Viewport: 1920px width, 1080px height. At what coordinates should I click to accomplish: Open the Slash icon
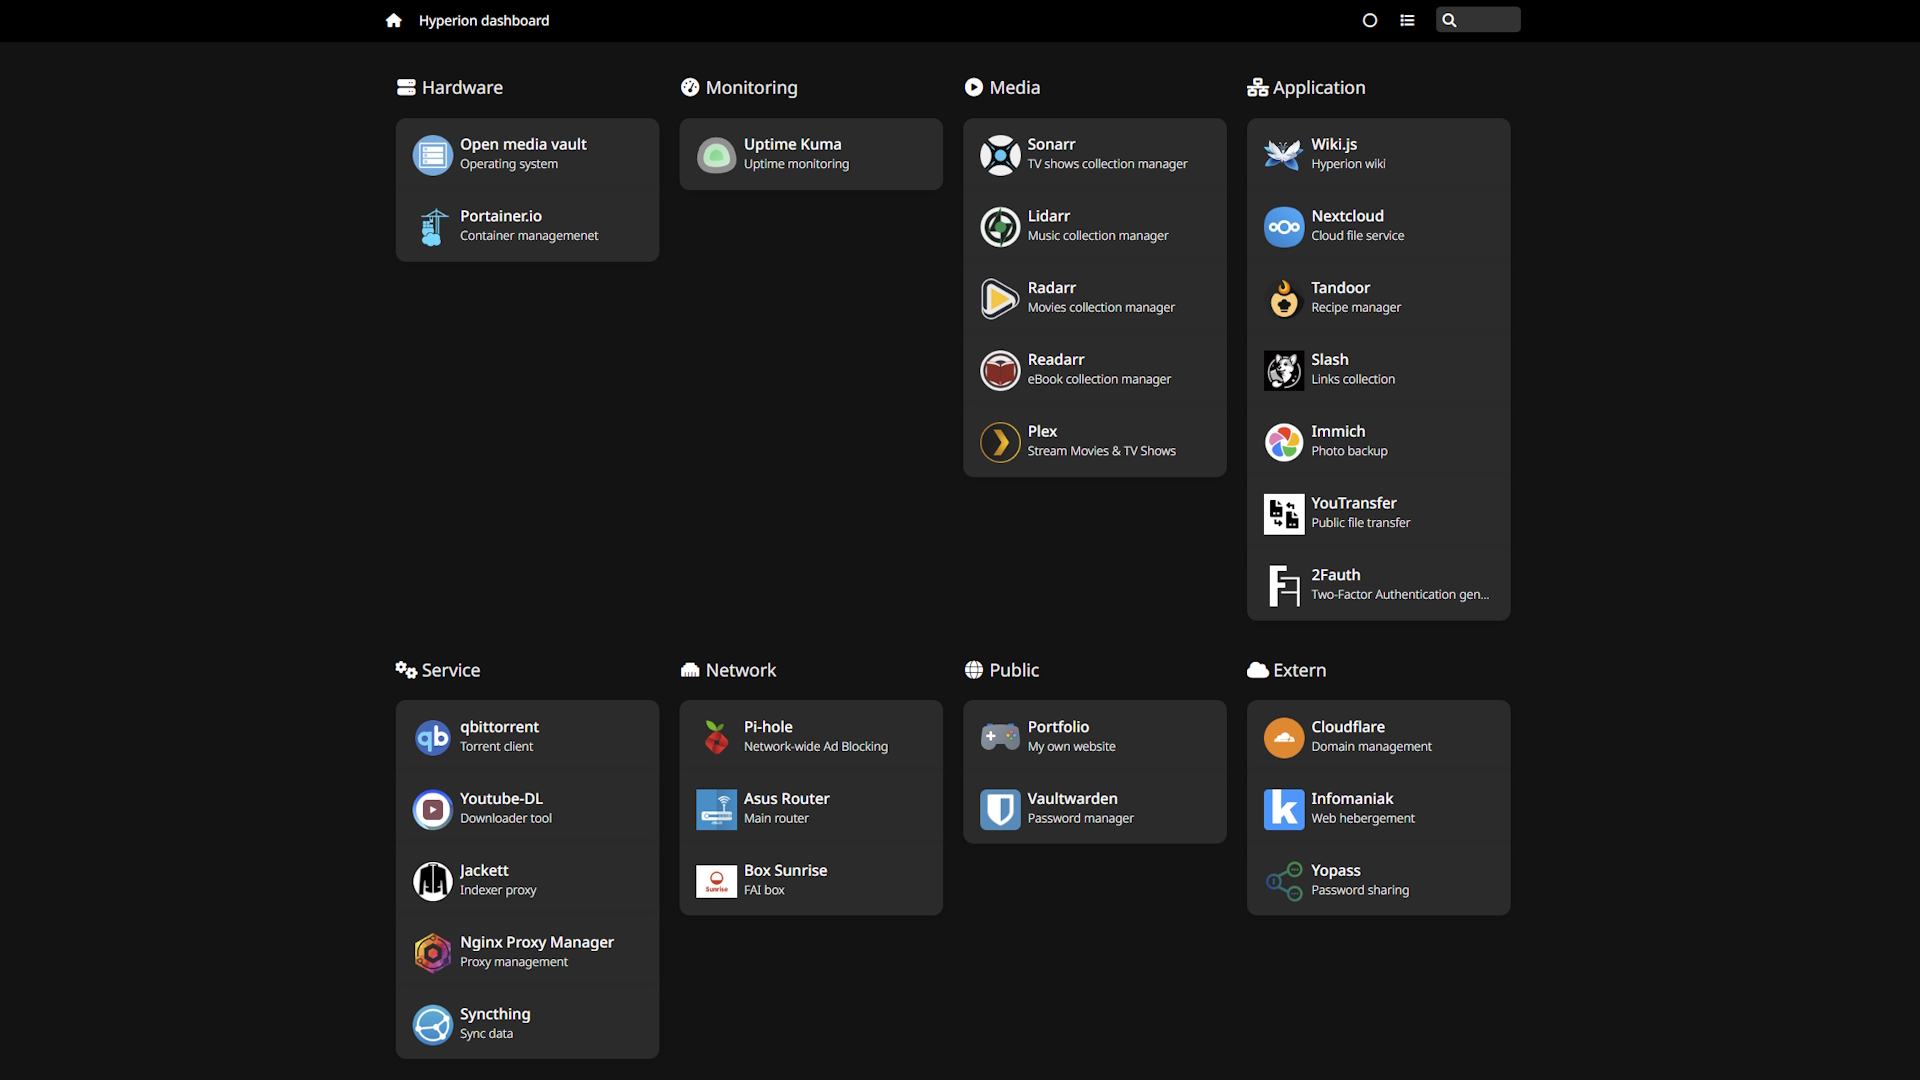1284,371
